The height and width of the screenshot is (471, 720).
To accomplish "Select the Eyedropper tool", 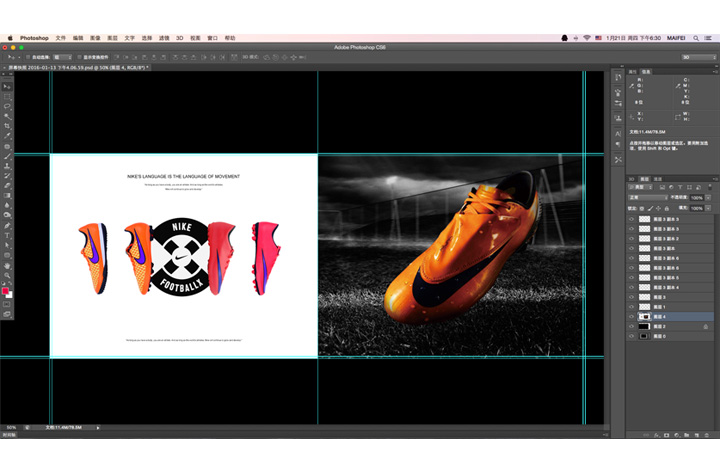I will (7, 136).
